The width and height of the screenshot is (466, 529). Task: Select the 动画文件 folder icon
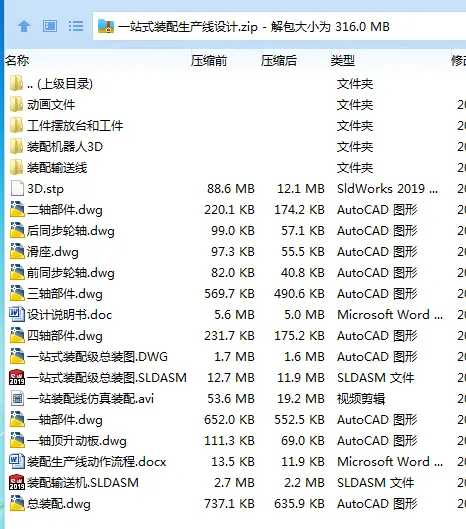point(17,104)
